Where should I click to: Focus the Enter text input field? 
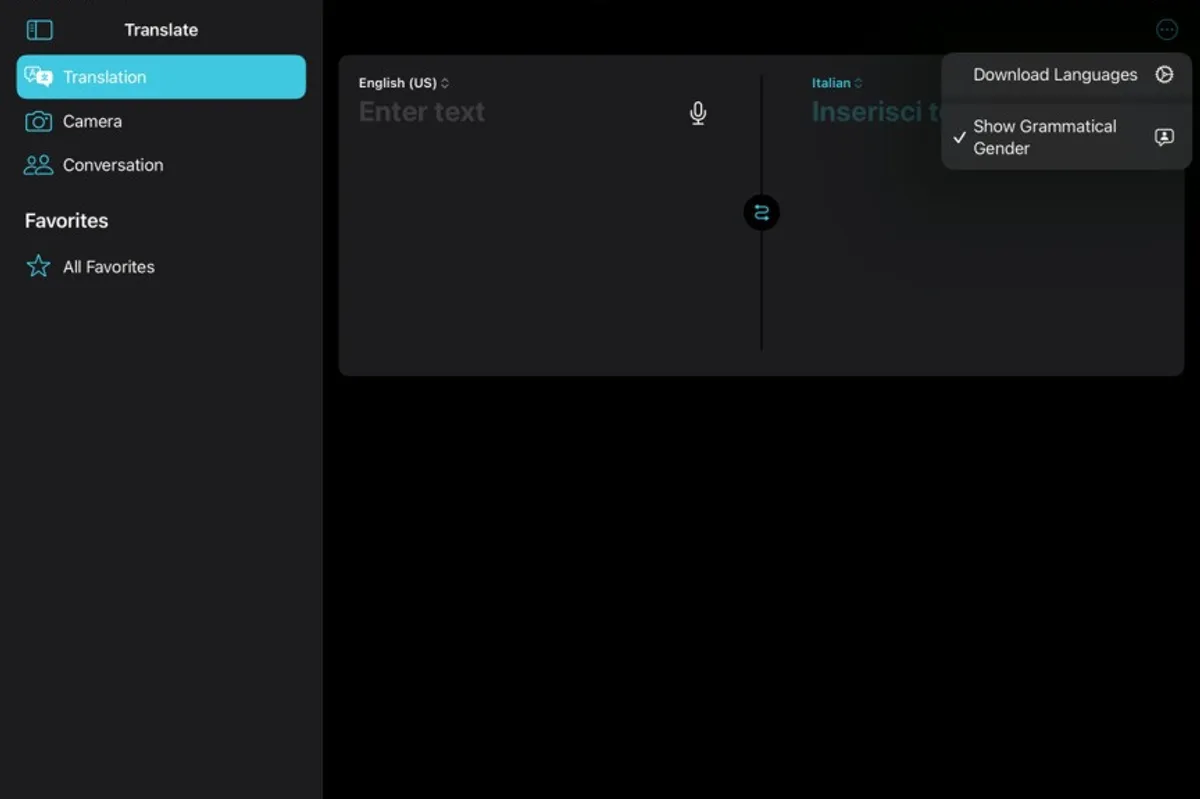tap(421, 112)
